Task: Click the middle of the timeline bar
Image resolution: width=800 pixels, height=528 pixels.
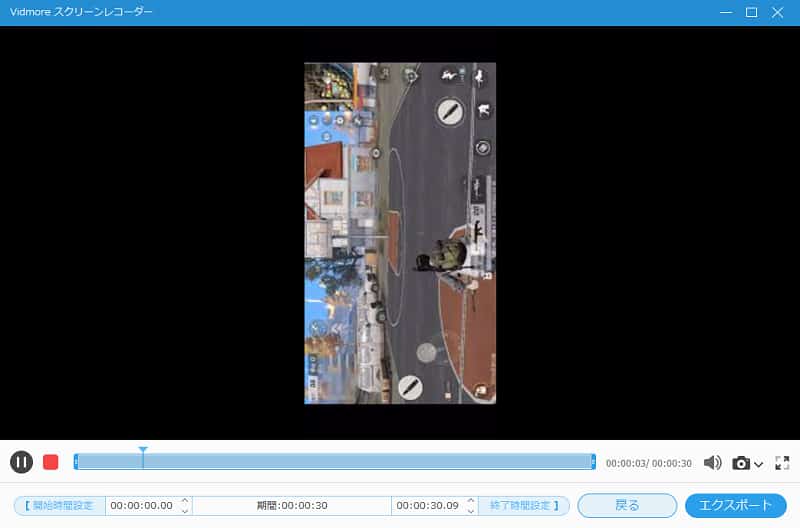Action: click(334, 462)
